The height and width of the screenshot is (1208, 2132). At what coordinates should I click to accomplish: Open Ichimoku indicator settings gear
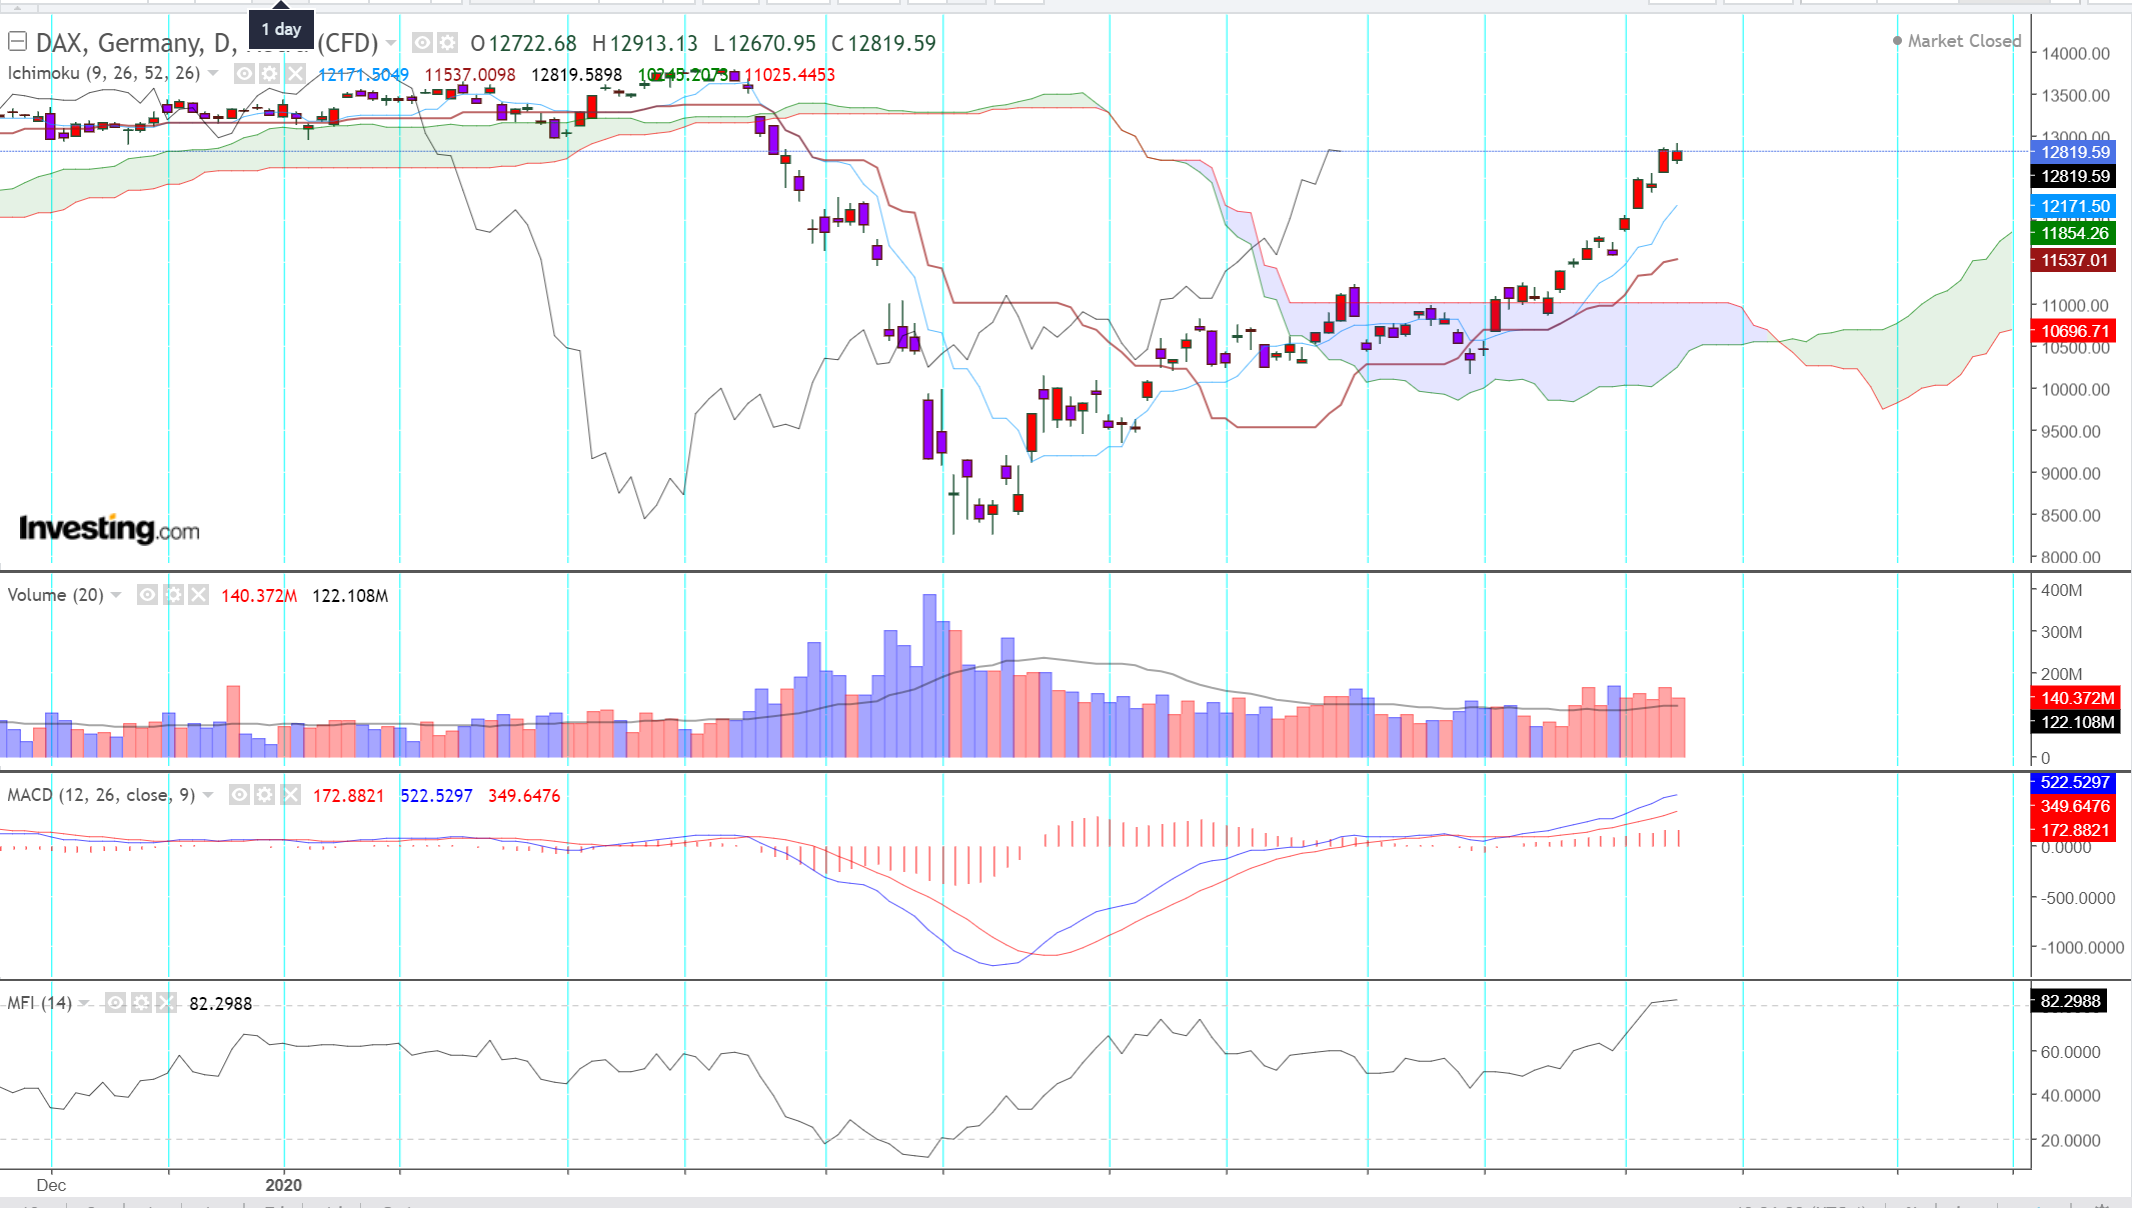[270, 73]
